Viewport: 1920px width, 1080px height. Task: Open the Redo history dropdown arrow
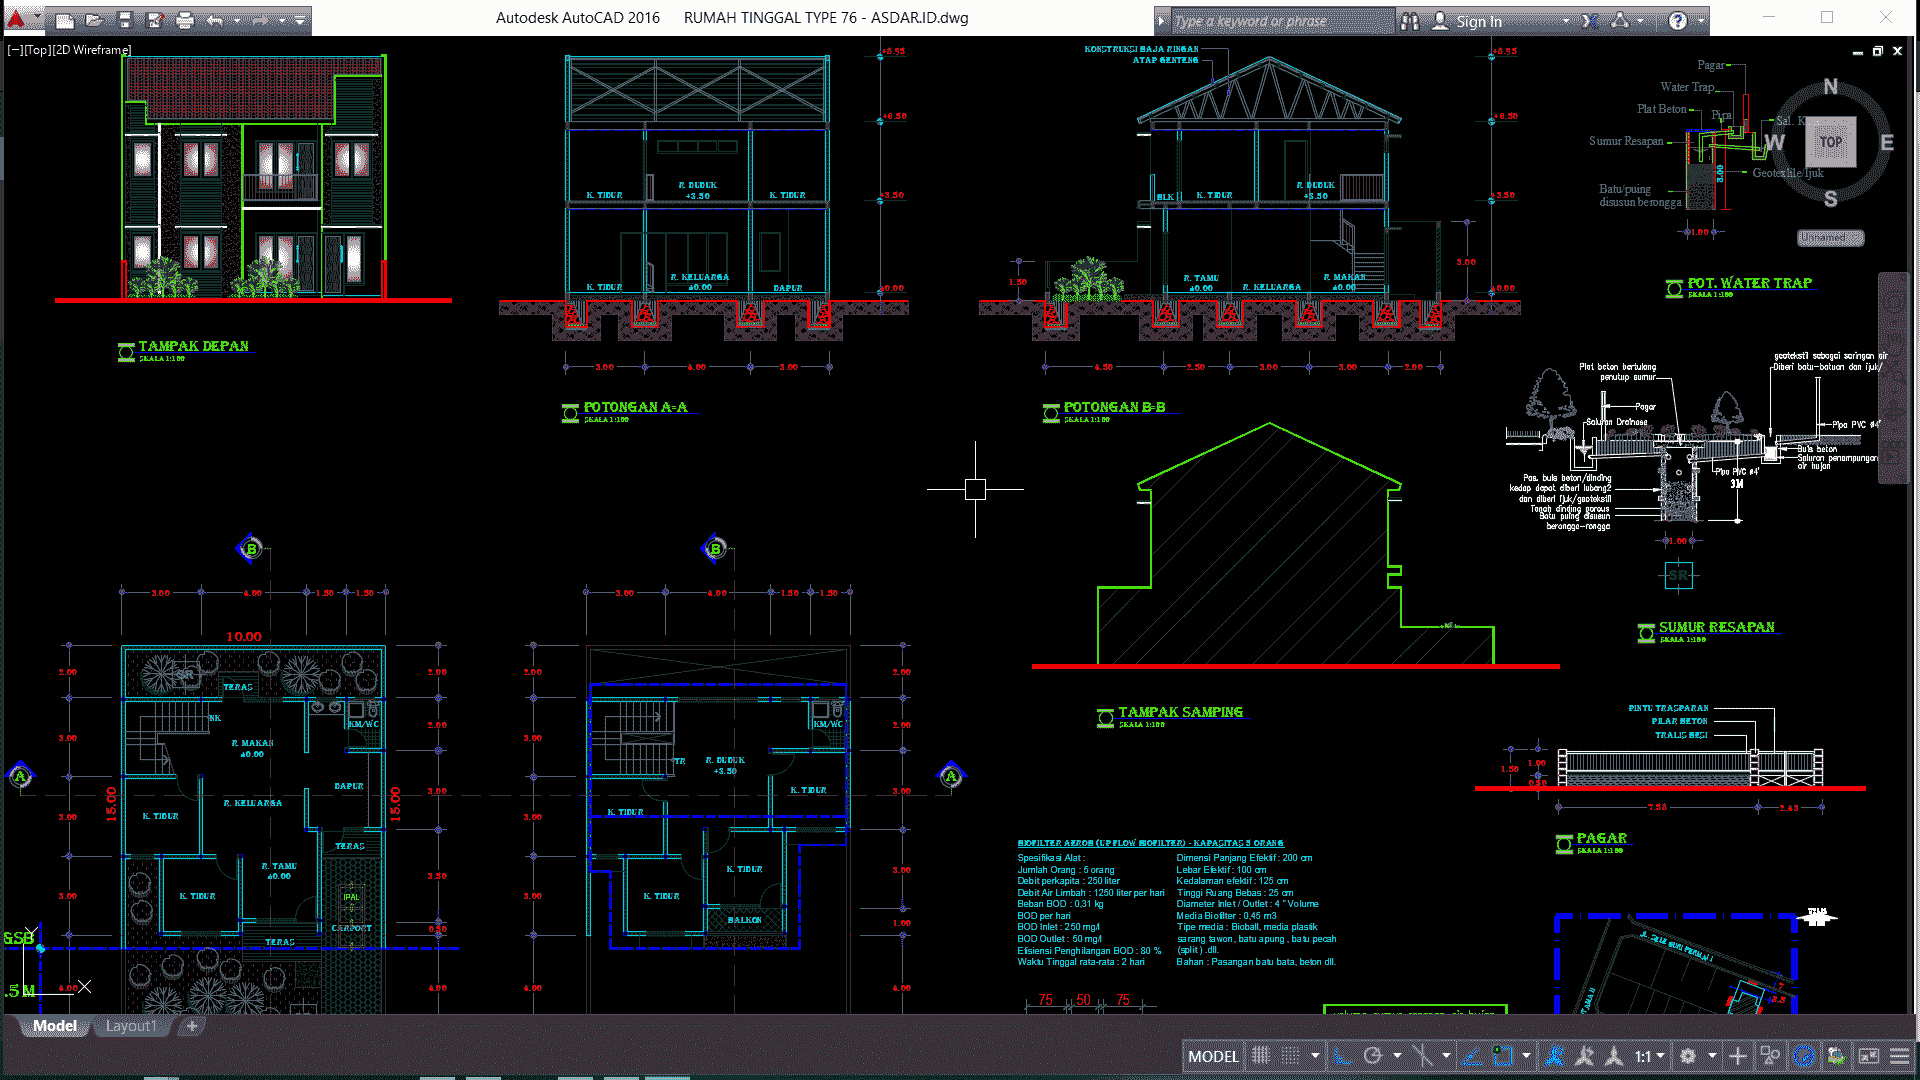pos(282,20)
